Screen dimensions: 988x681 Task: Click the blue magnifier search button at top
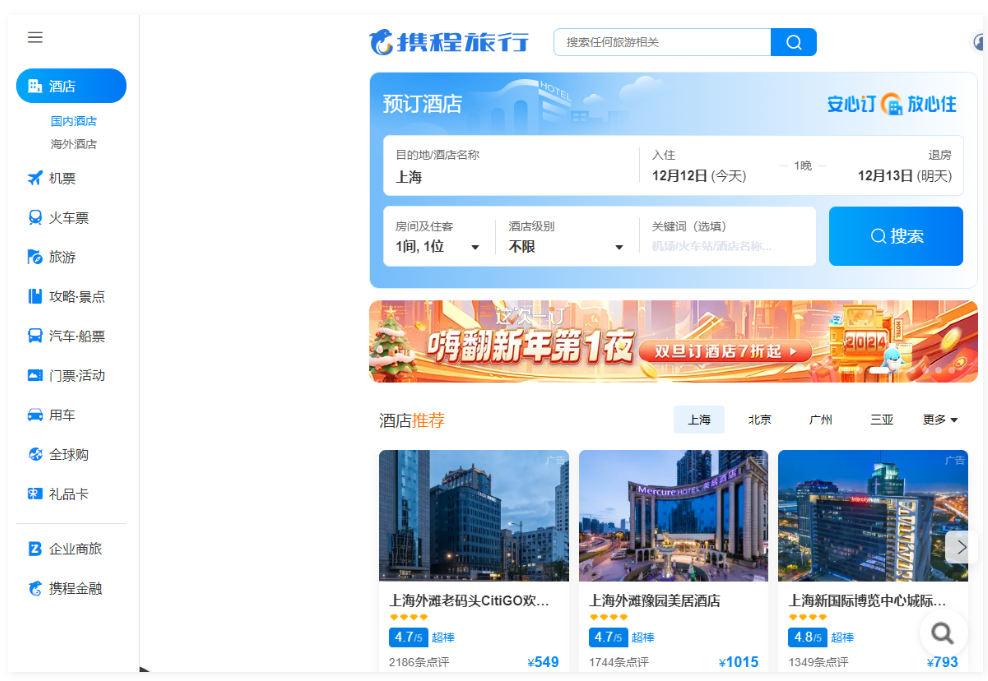click(794, 42)
